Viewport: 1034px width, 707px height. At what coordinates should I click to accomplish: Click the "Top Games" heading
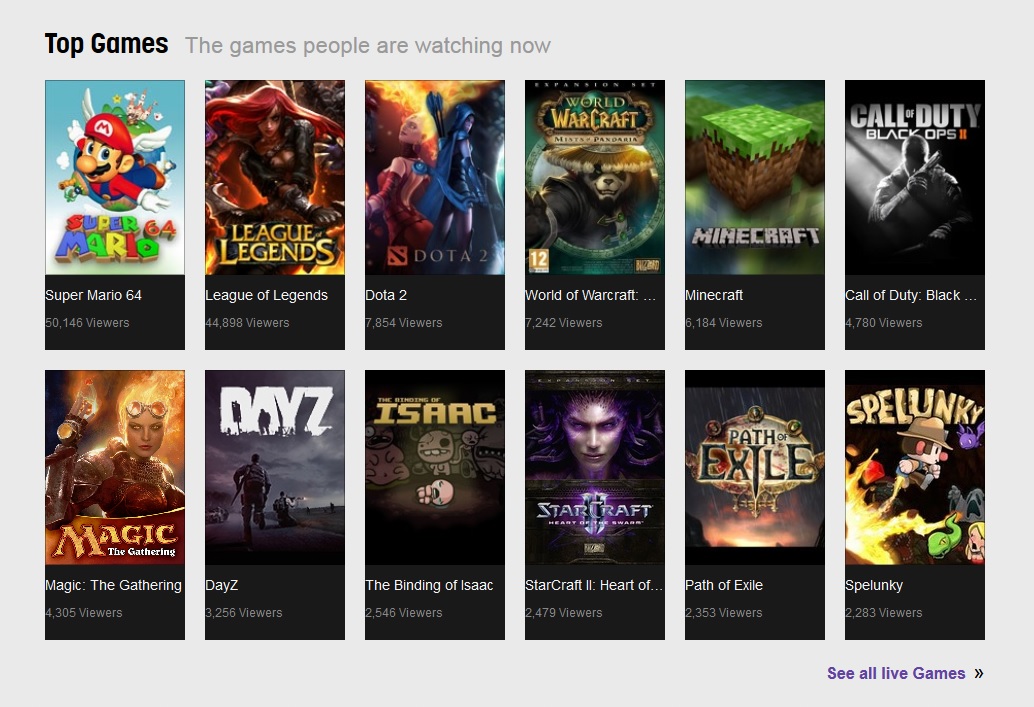click(107, 44)
